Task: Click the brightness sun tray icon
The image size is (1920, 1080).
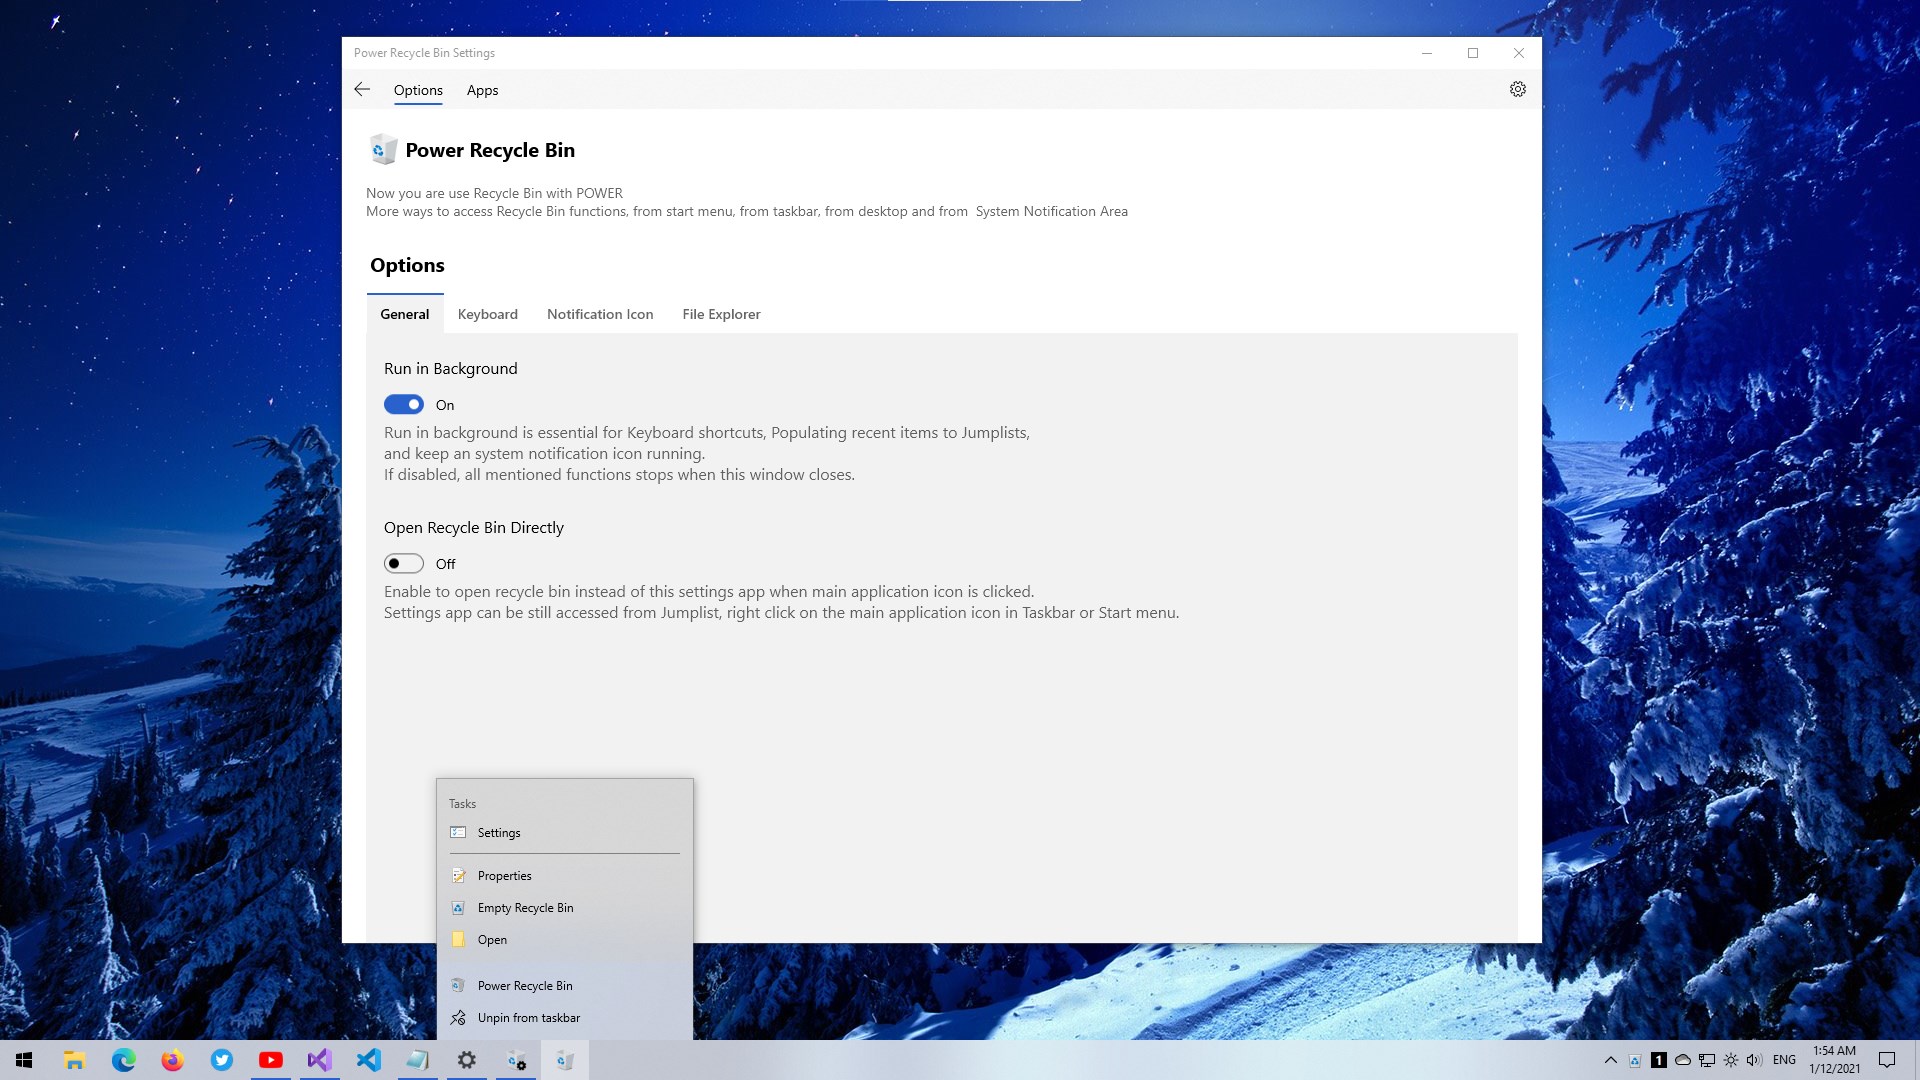Action: (1731, 1060)
